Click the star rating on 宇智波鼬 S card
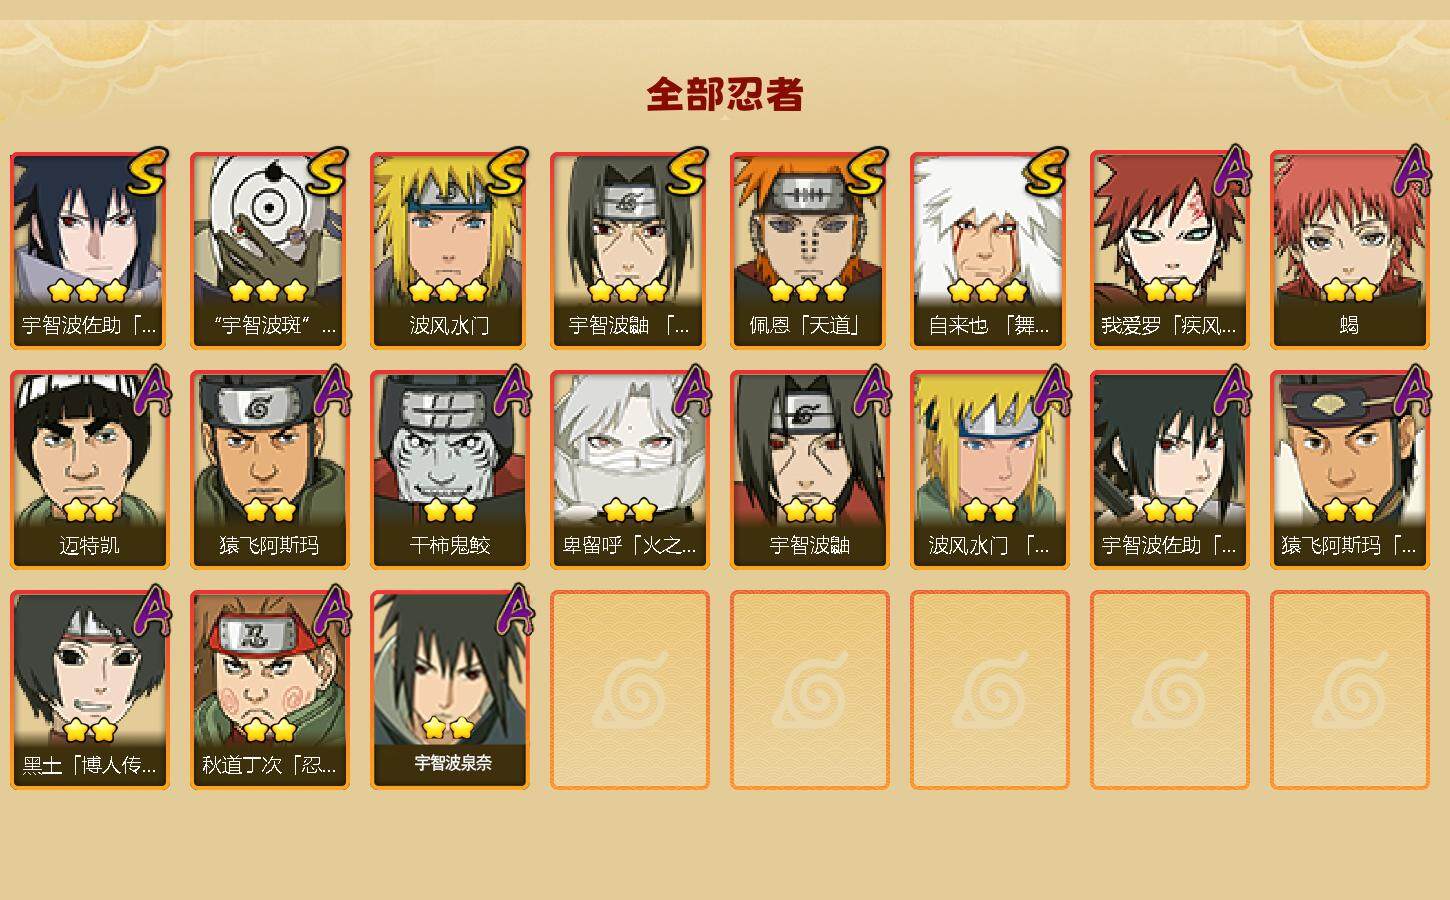Screen dimensions: 1450x900 click(x=628, y=291)
